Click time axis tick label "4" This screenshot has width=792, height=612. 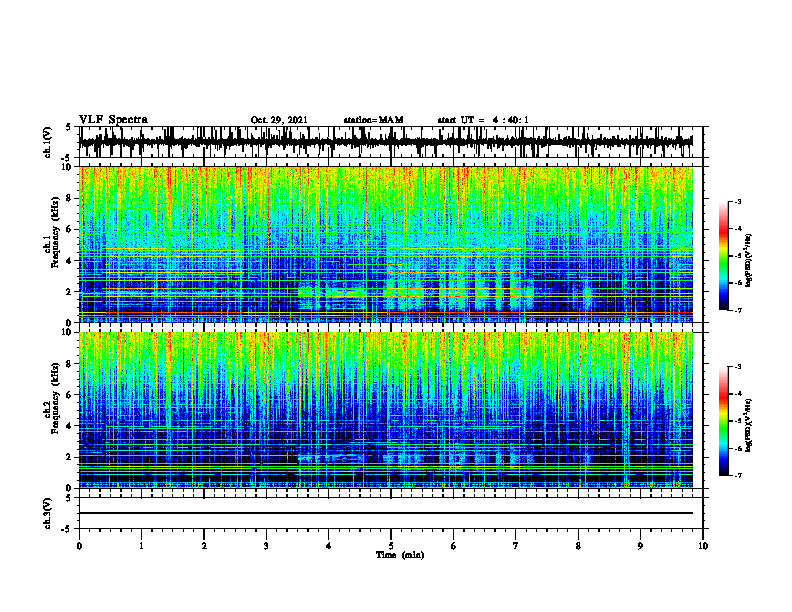coord(328,546)
